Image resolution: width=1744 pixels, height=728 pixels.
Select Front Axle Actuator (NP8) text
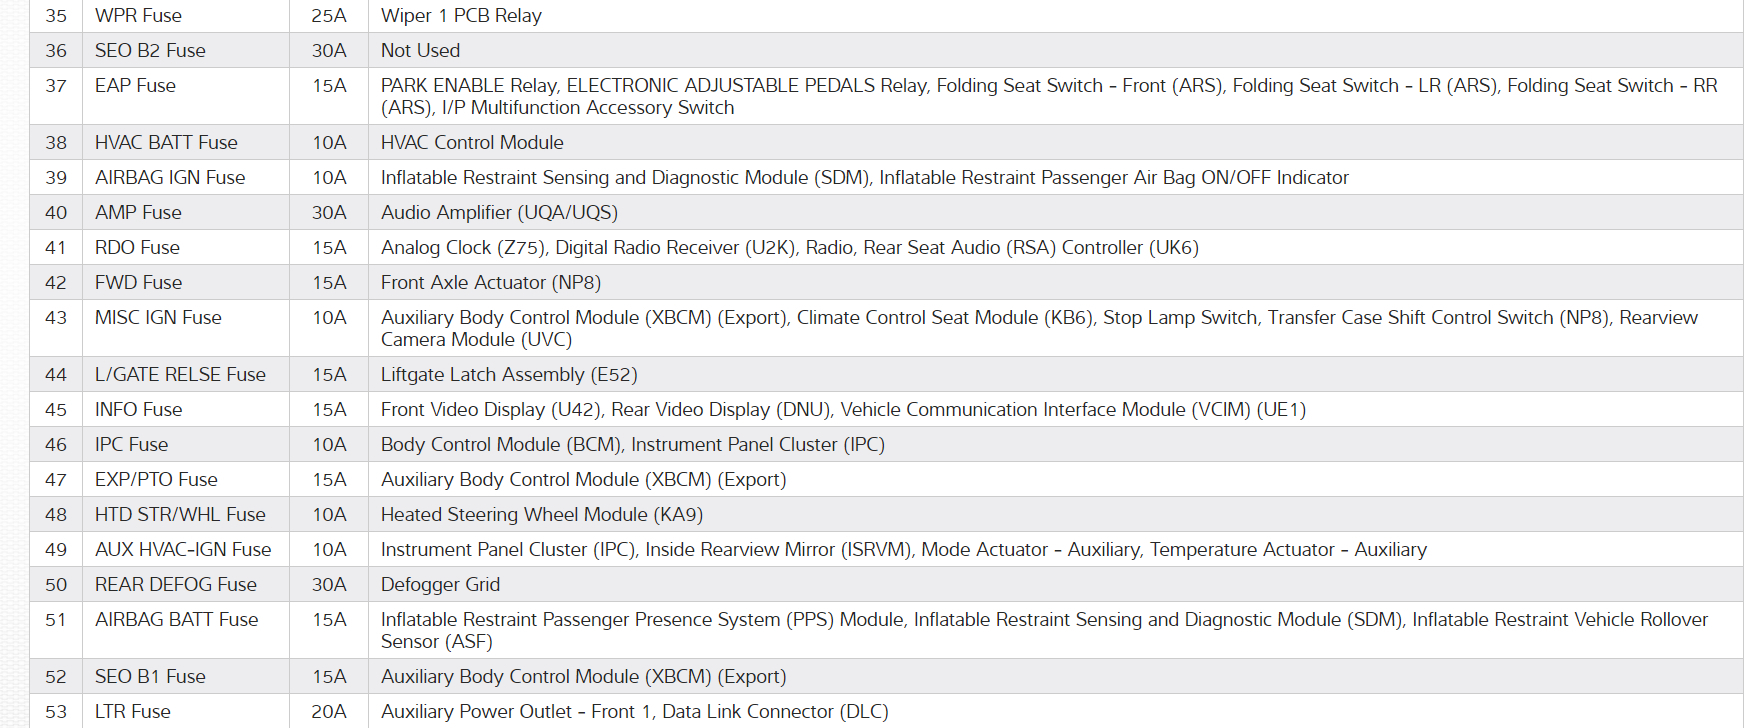[490, 283]
